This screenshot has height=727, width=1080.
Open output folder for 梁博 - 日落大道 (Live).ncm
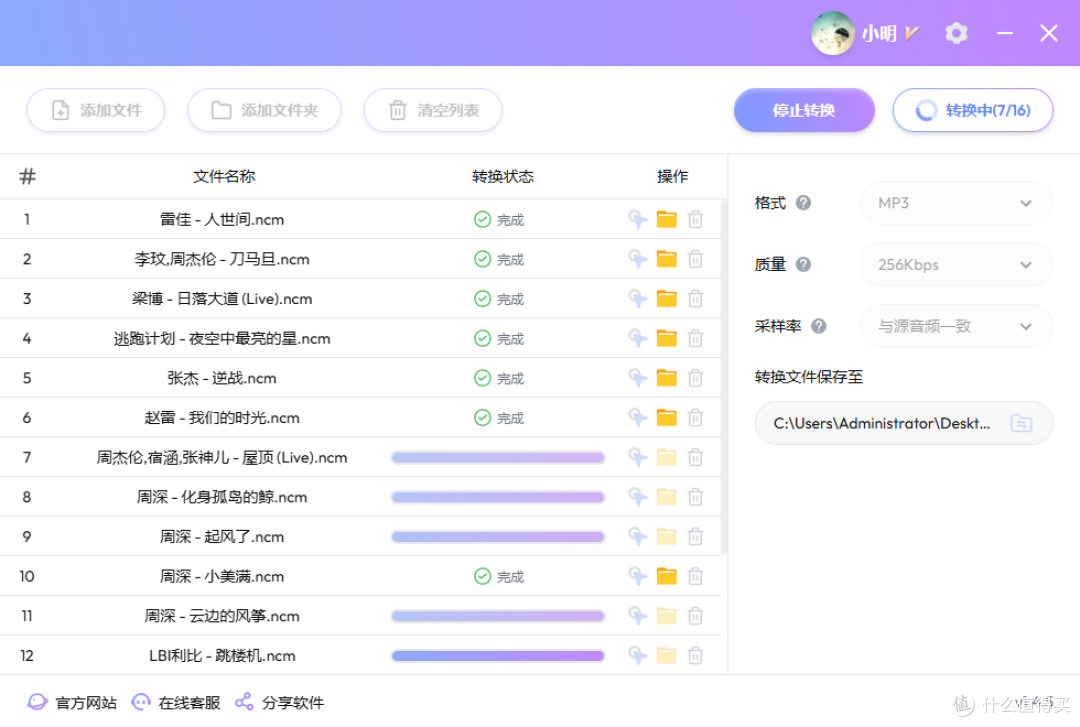[666, 299]
